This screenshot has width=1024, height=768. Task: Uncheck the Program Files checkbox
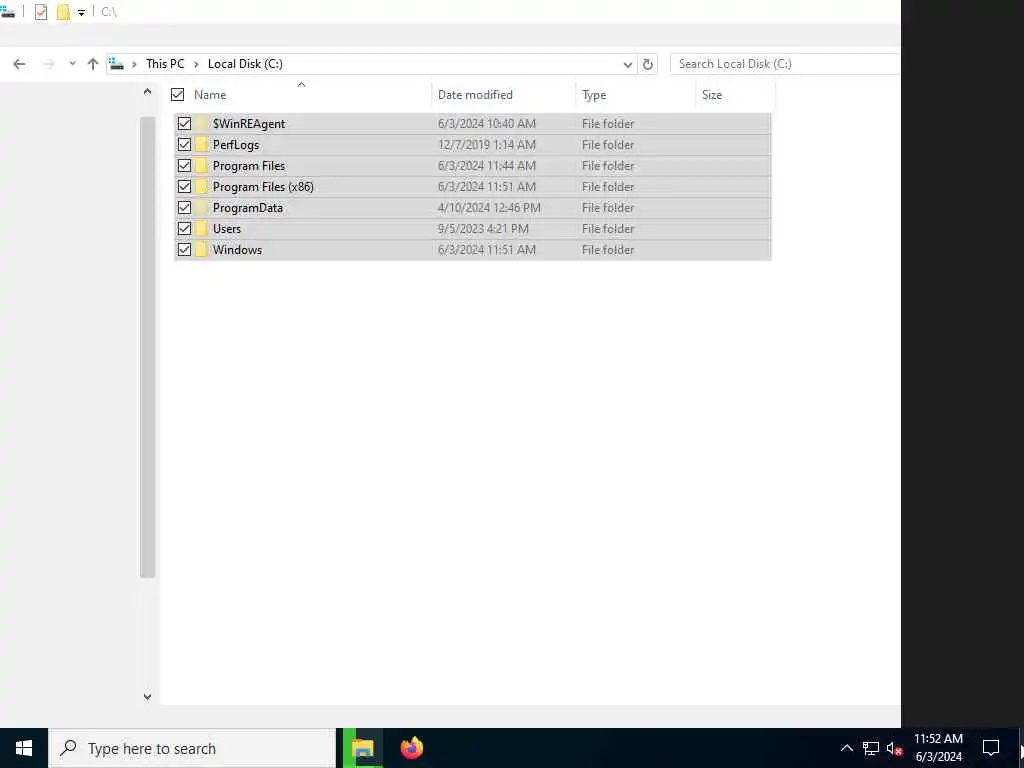pos(184,166)
